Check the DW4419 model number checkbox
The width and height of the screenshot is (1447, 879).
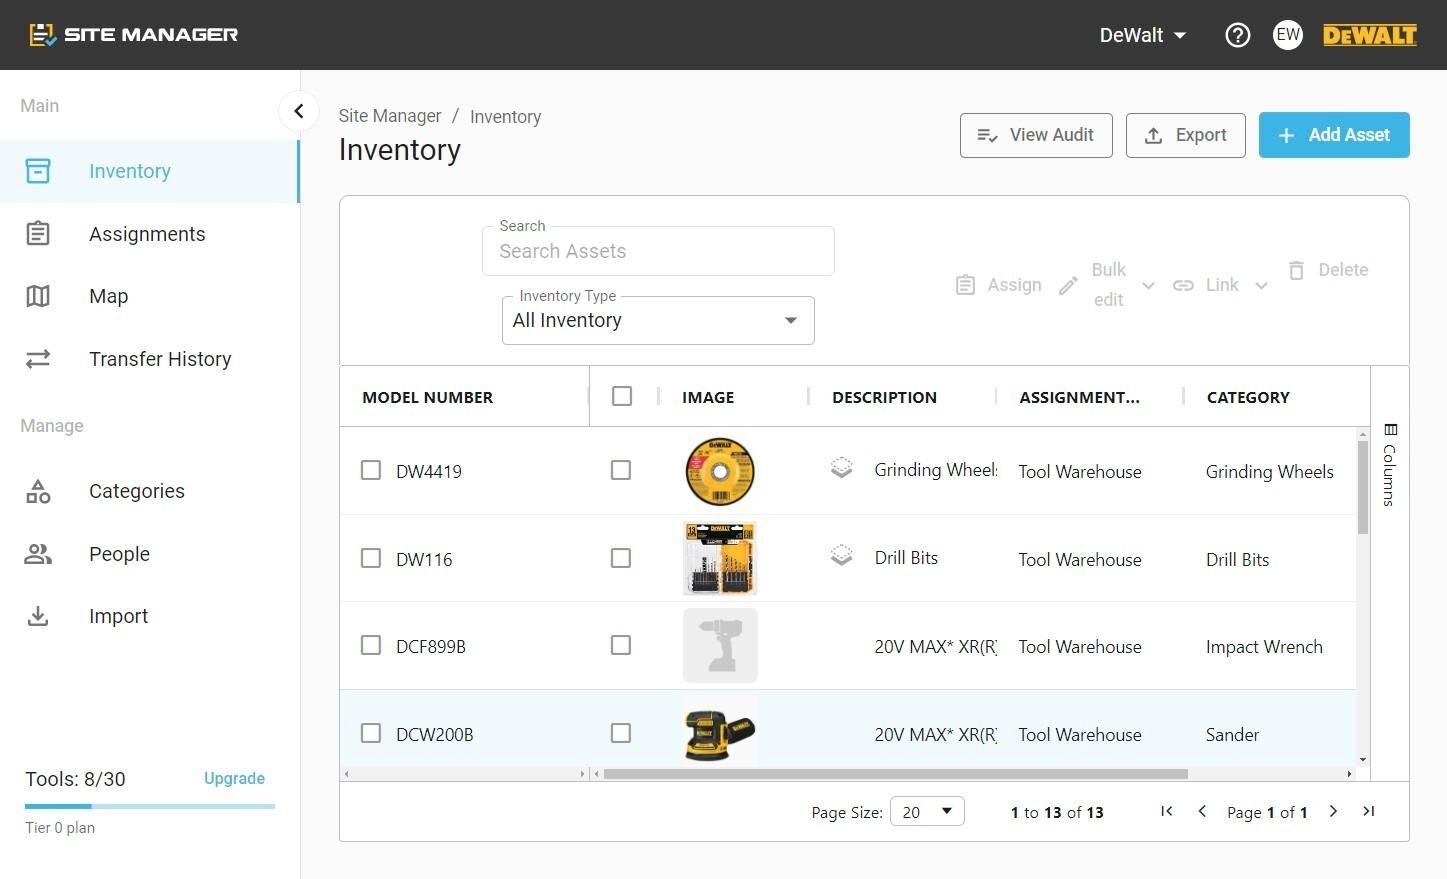pos(371,470)
